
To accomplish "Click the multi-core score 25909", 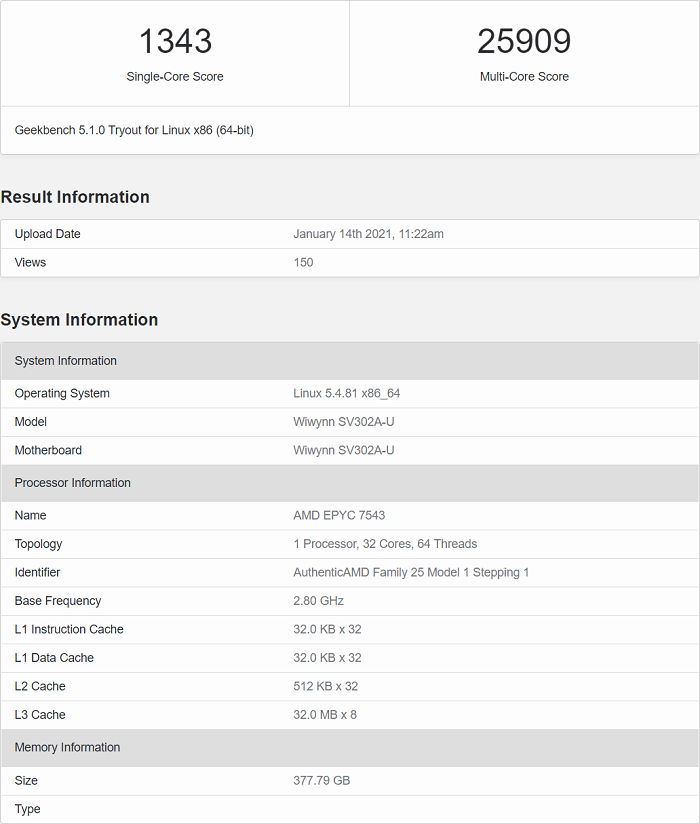I will click(524, 41).
